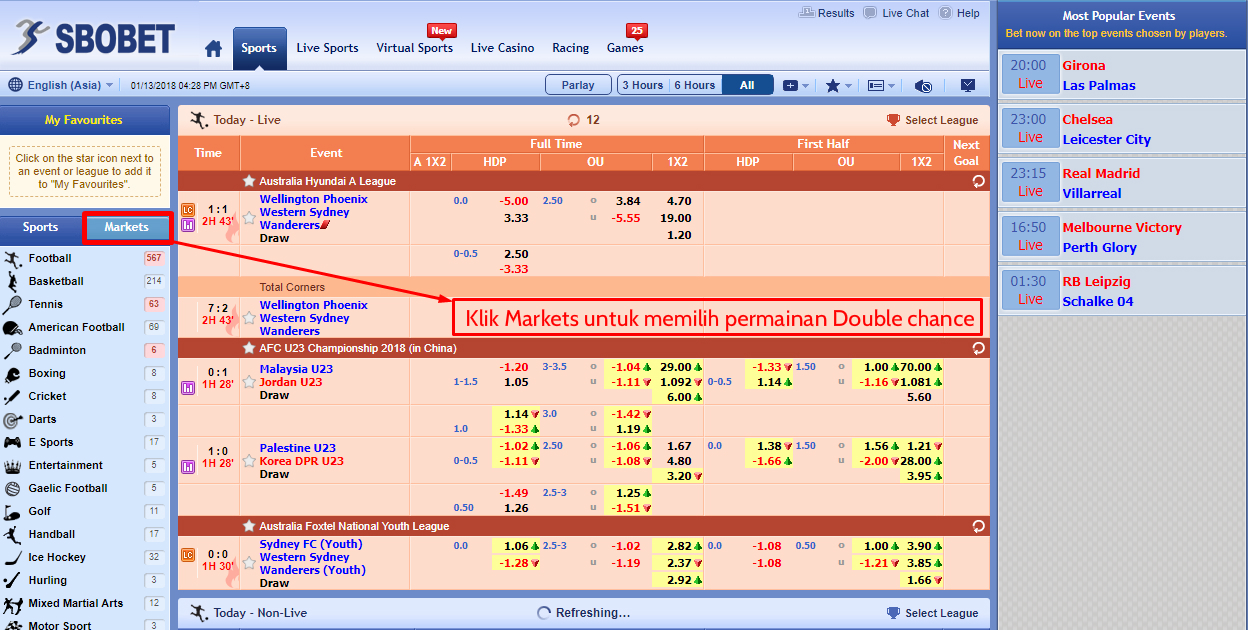
Task: Open Live Sports tab
Action: coord(327,48)
